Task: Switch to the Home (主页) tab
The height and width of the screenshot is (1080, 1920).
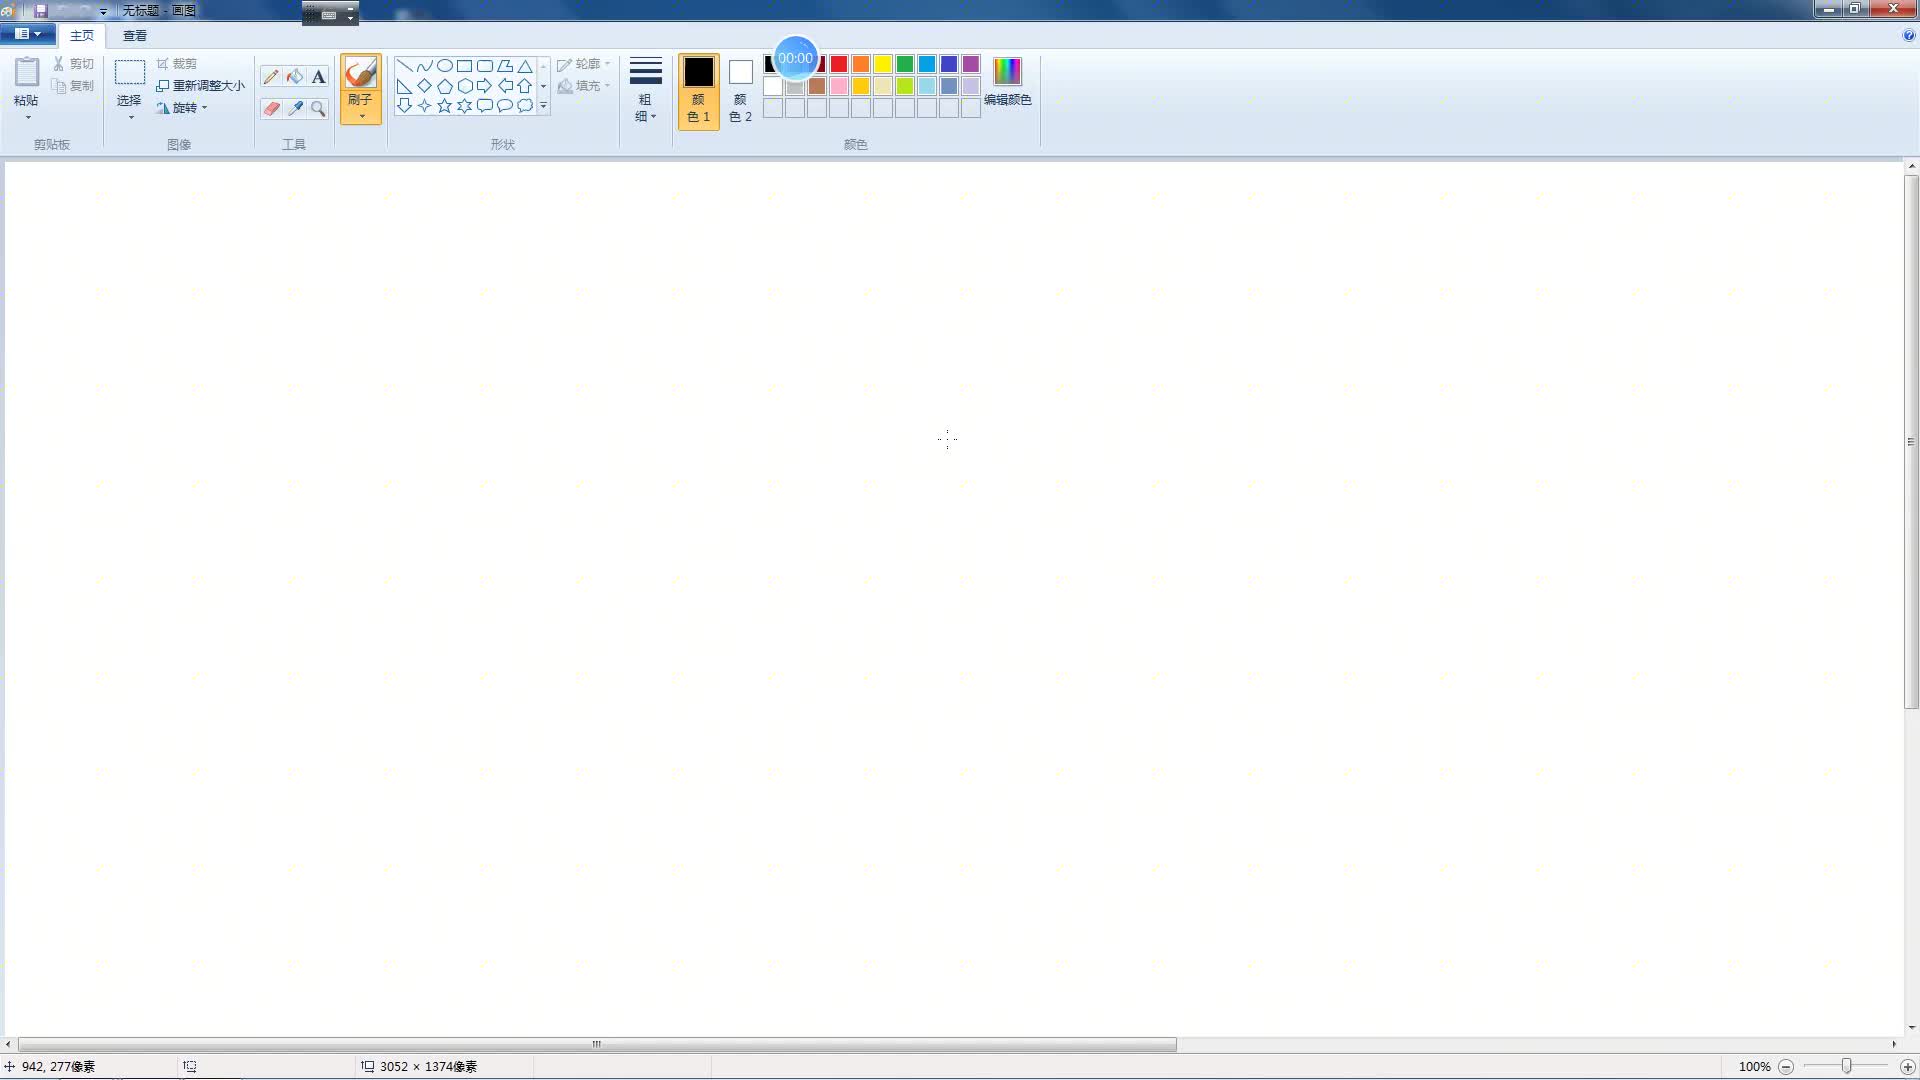Action: tap(82, 36)
